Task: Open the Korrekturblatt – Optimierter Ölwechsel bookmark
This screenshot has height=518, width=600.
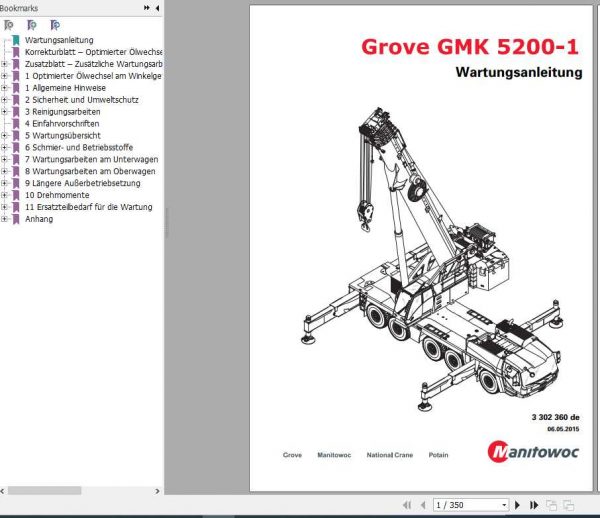Action: [93, 52]
